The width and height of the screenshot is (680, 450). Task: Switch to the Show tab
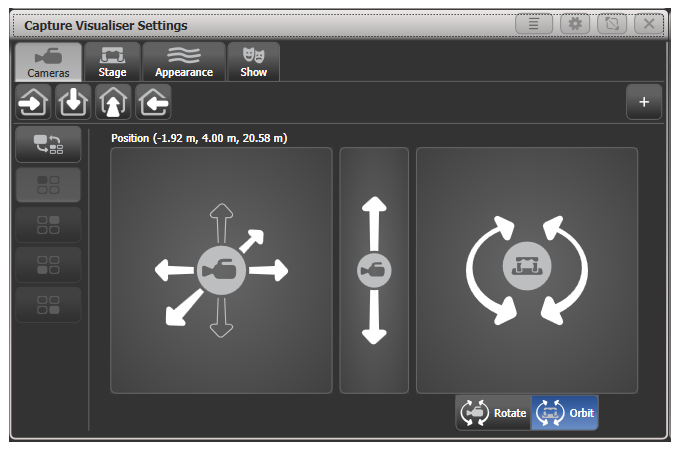(x=254, y=62)
